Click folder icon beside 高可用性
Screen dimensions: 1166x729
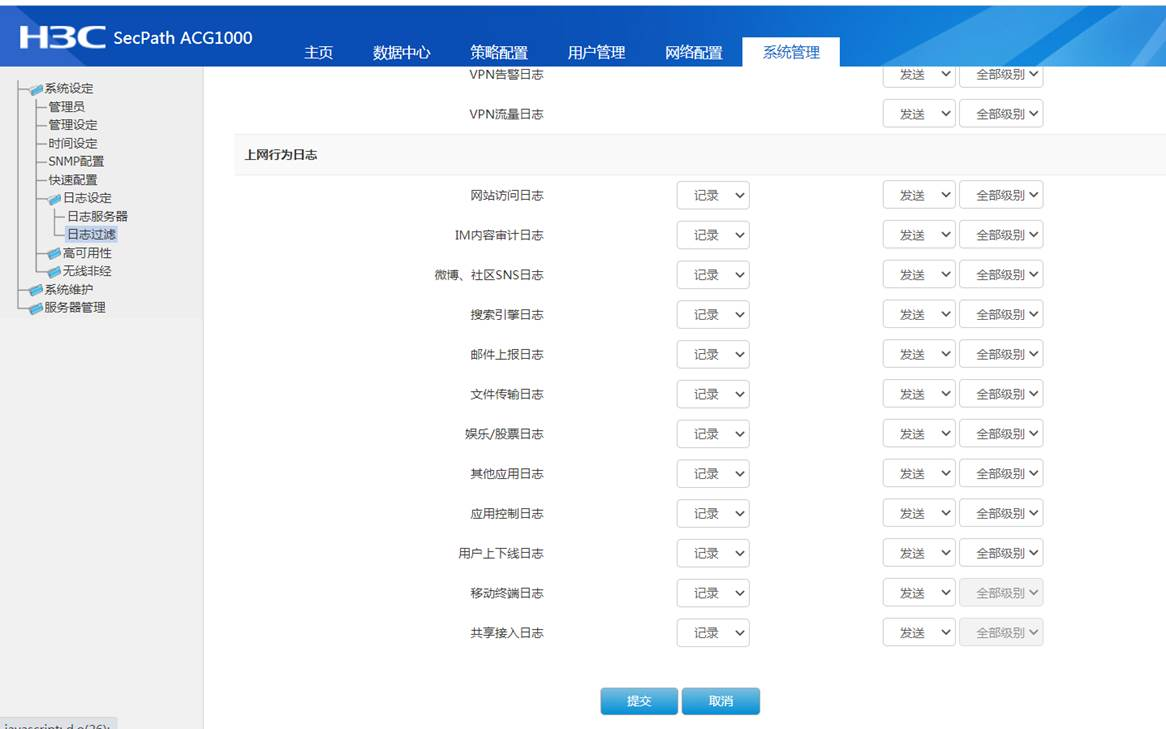click(54, 254)
